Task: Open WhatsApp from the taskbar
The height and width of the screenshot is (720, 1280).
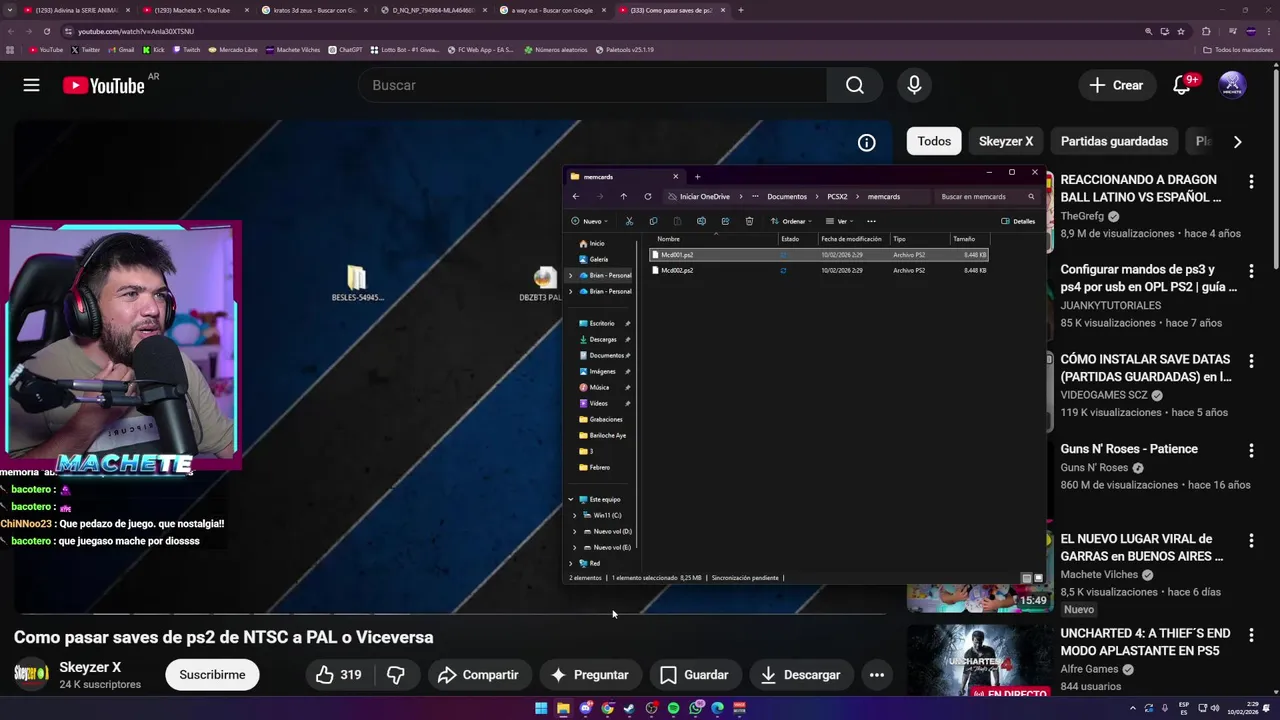Action: [x=695, y=708]
